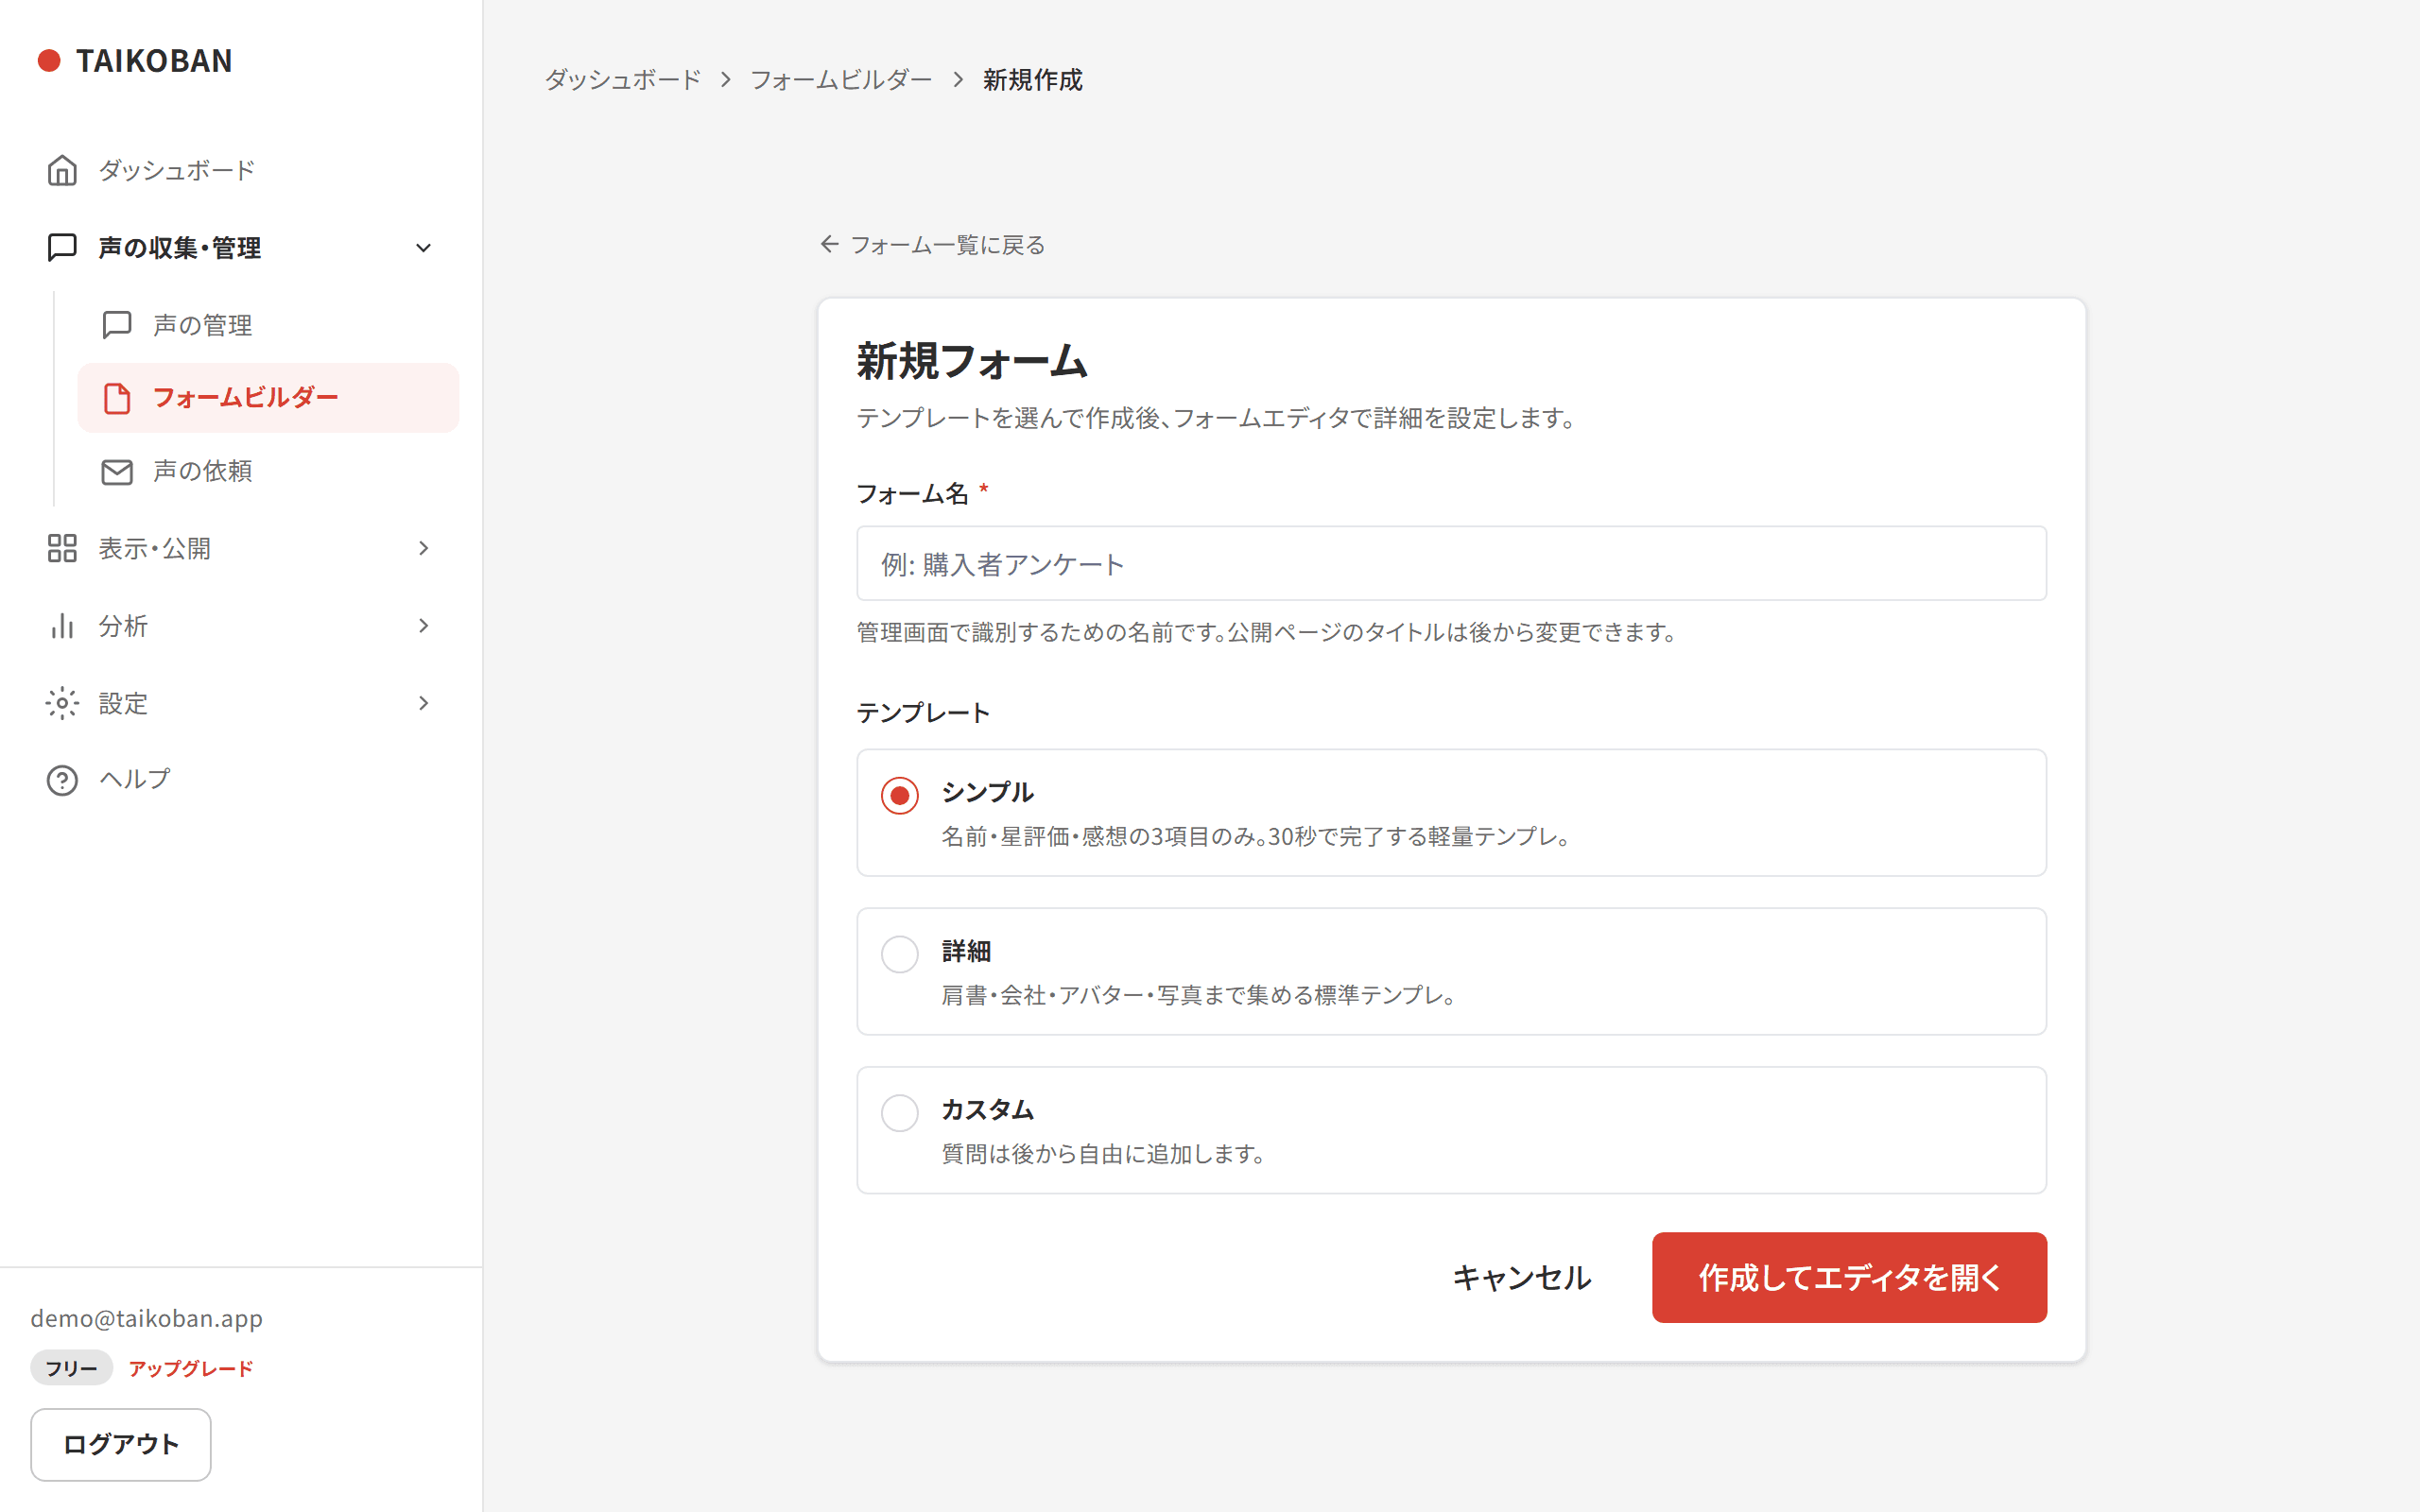Click the back arrow beside フォーム一覧に戻る
This screenshot has width=2420, height=1512.
[x=829, y=244]
